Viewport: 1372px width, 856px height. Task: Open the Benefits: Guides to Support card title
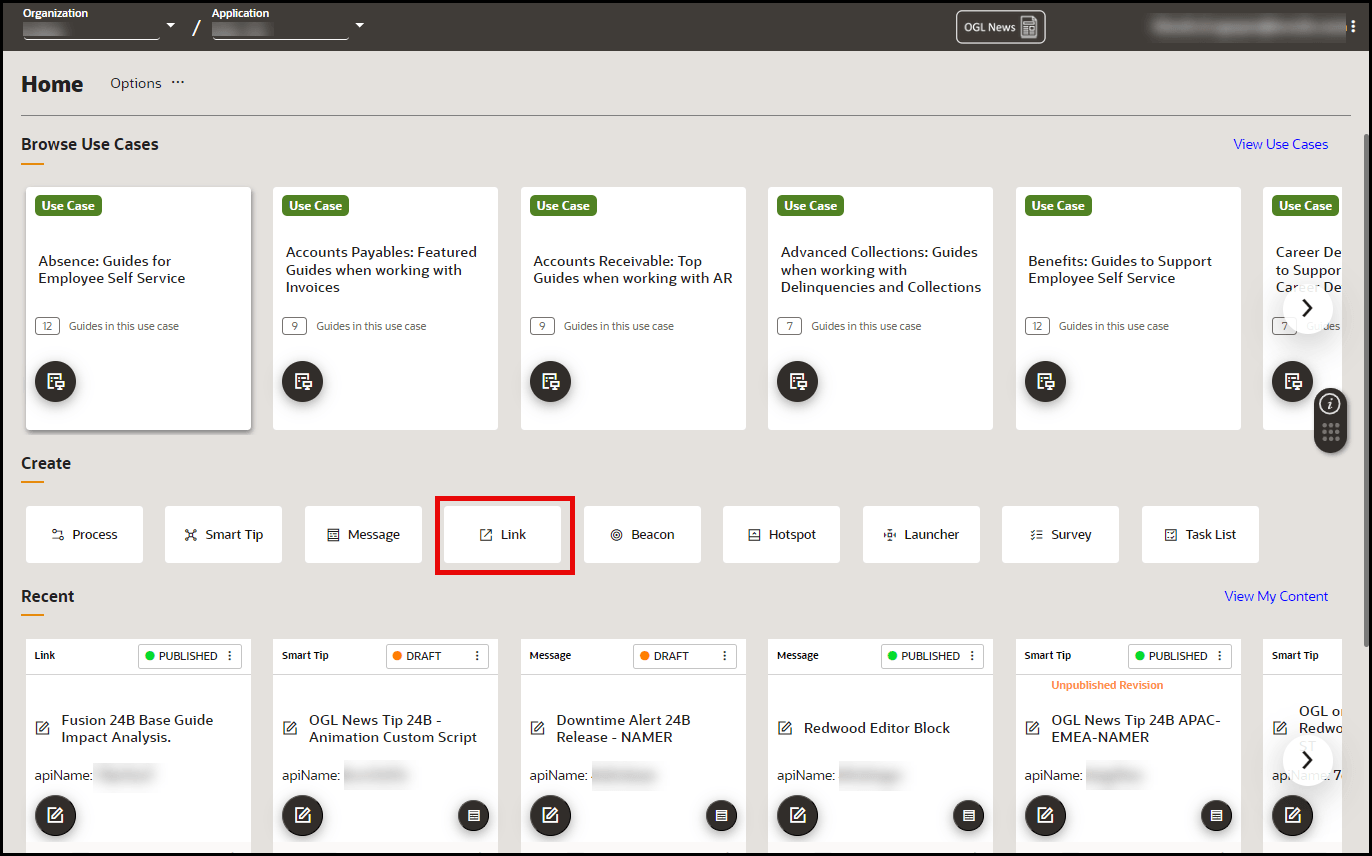coord(1120,270)
